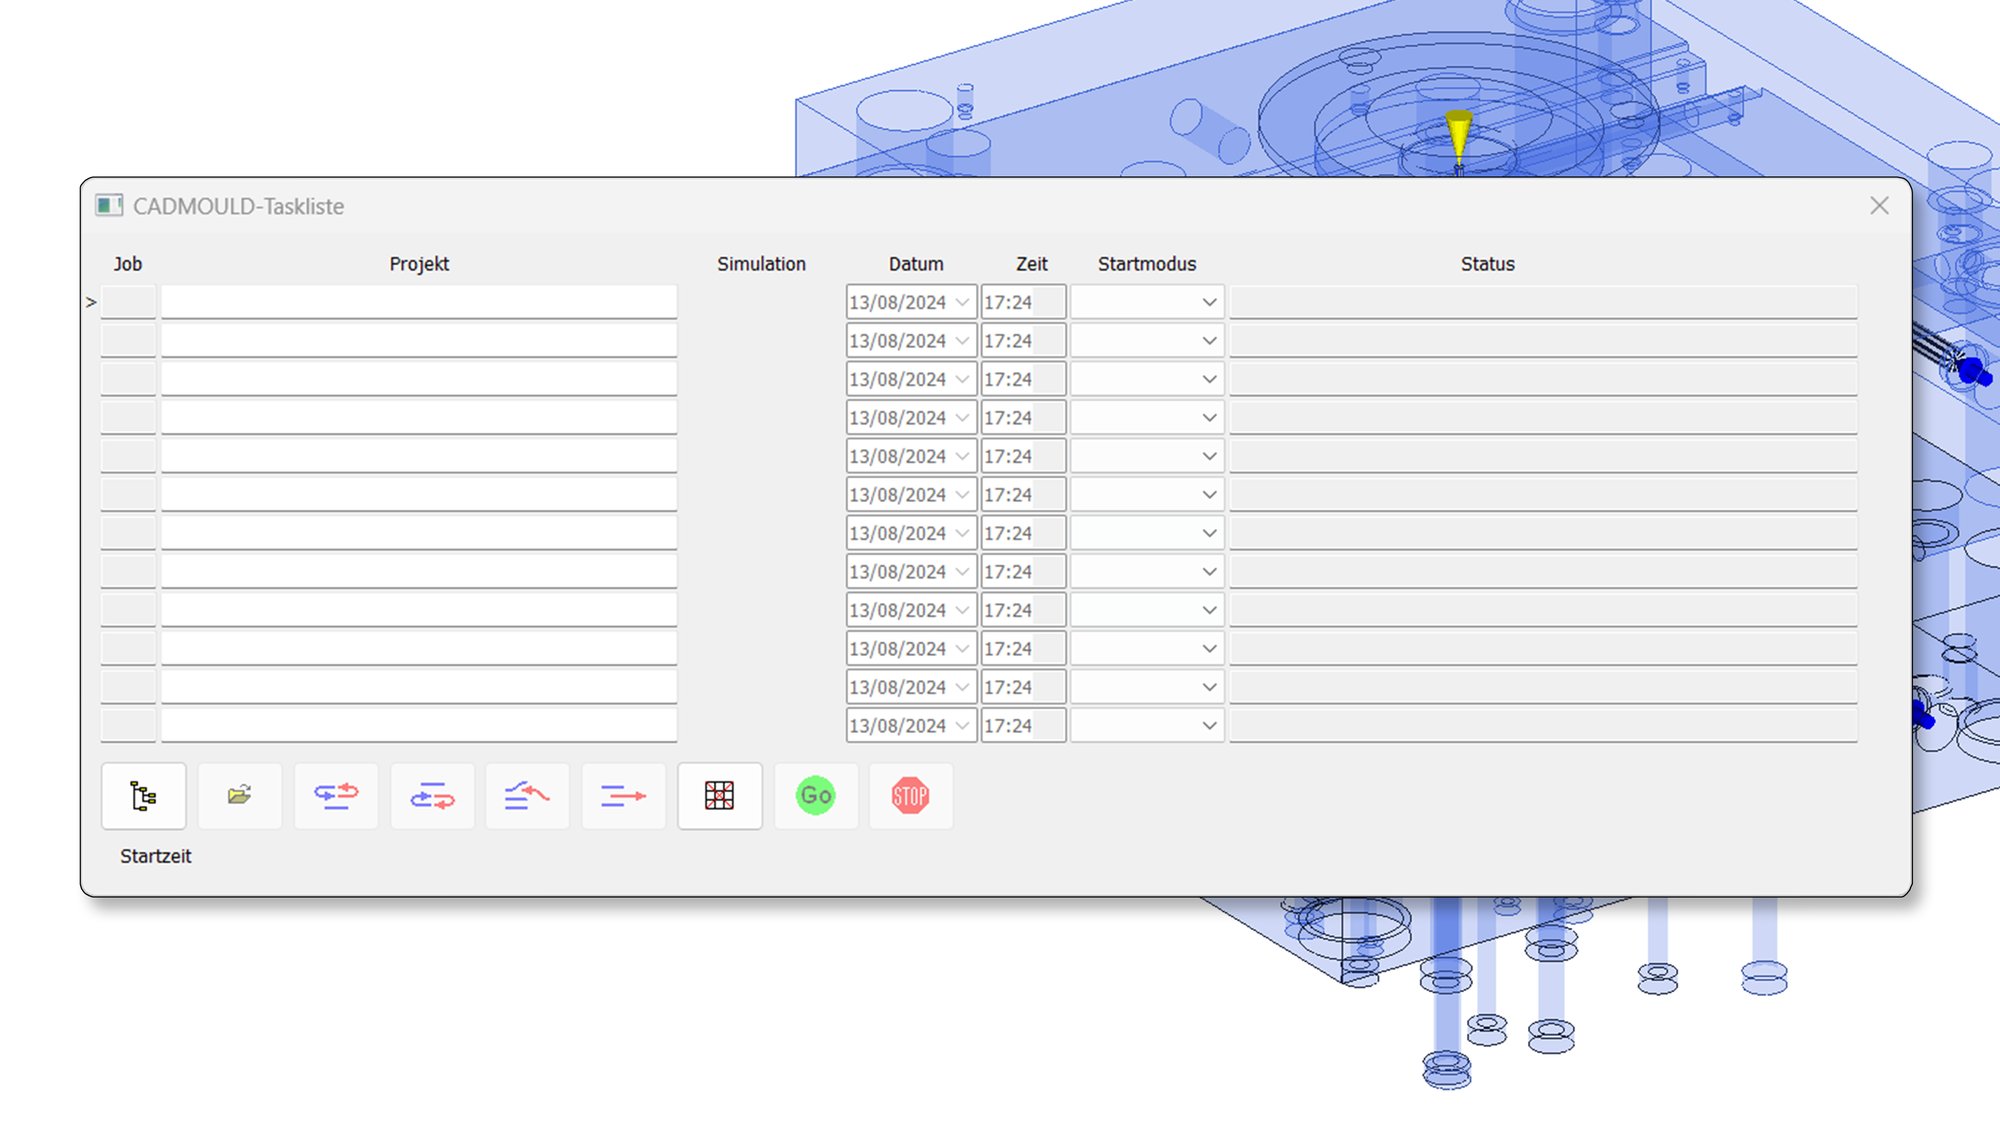Open the last row Startmodus dropdown
This screenshot has height=1124, width=2000.
tap(1209, 726)
